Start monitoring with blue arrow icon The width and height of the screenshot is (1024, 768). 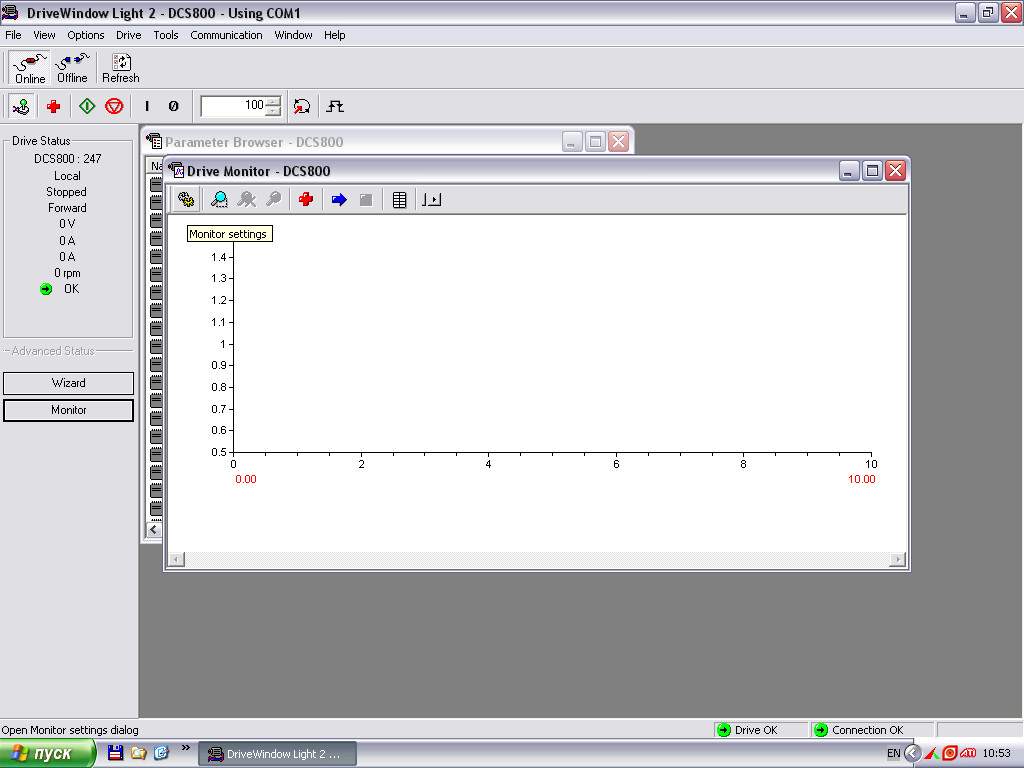[x=339, y=199]
